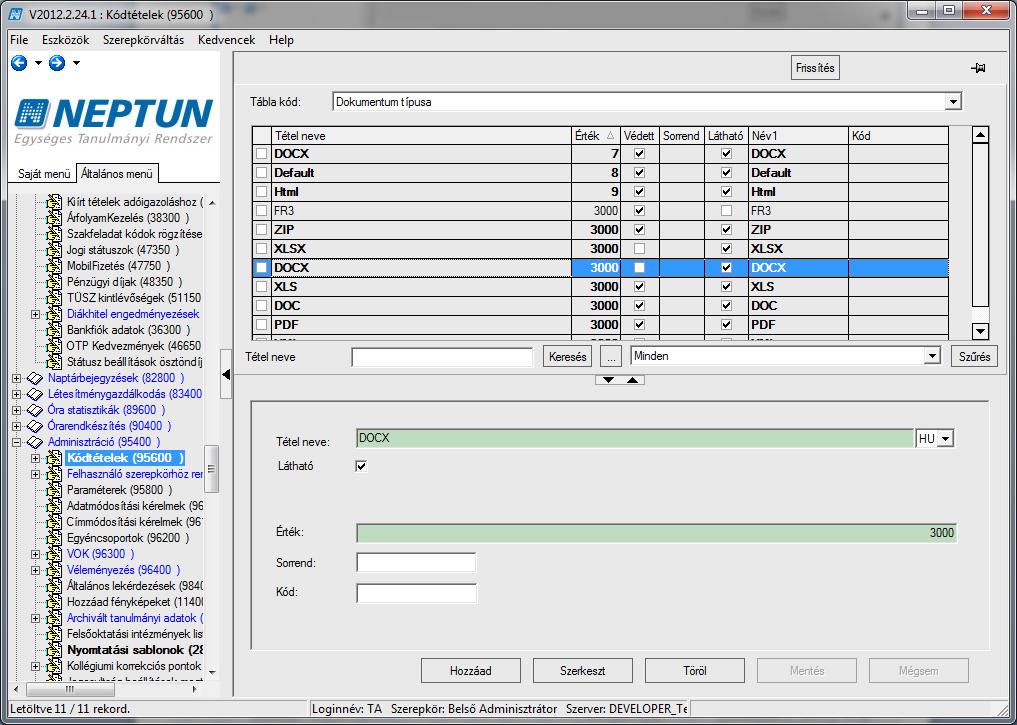1017x725 pixels.
Task: Click the Szűrés button
Action: tap(974, 356)
